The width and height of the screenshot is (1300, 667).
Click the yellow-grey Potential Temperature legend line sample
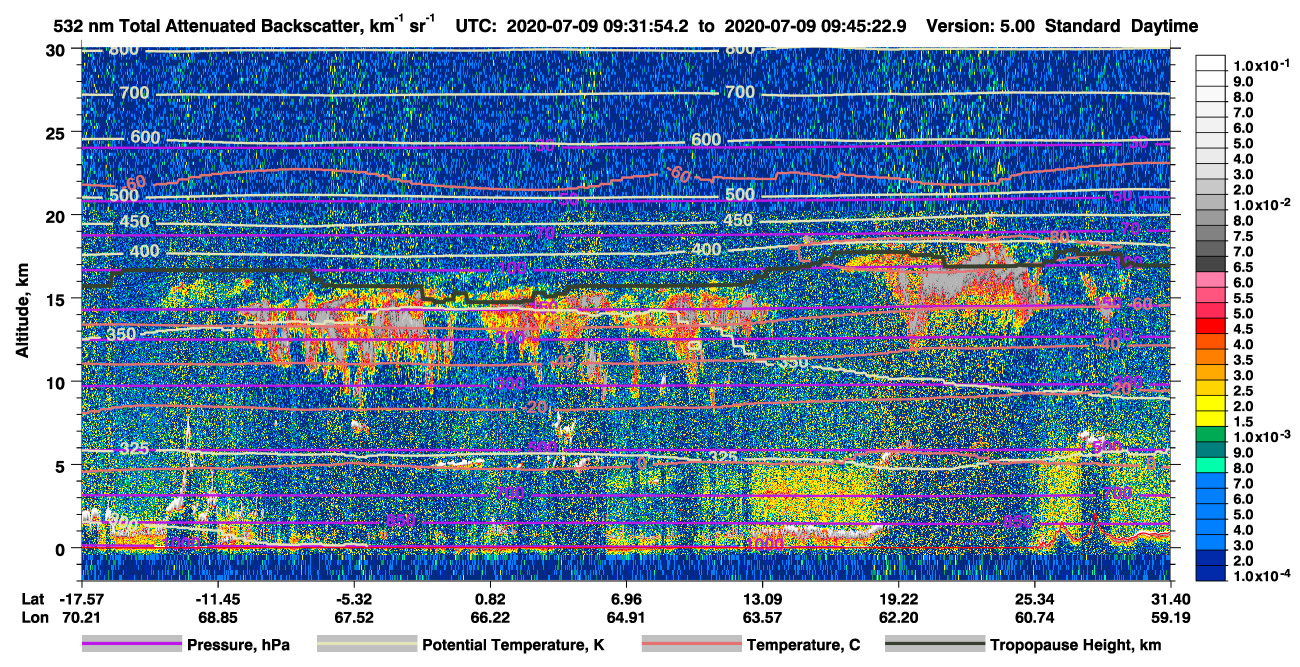pos(366,645)
